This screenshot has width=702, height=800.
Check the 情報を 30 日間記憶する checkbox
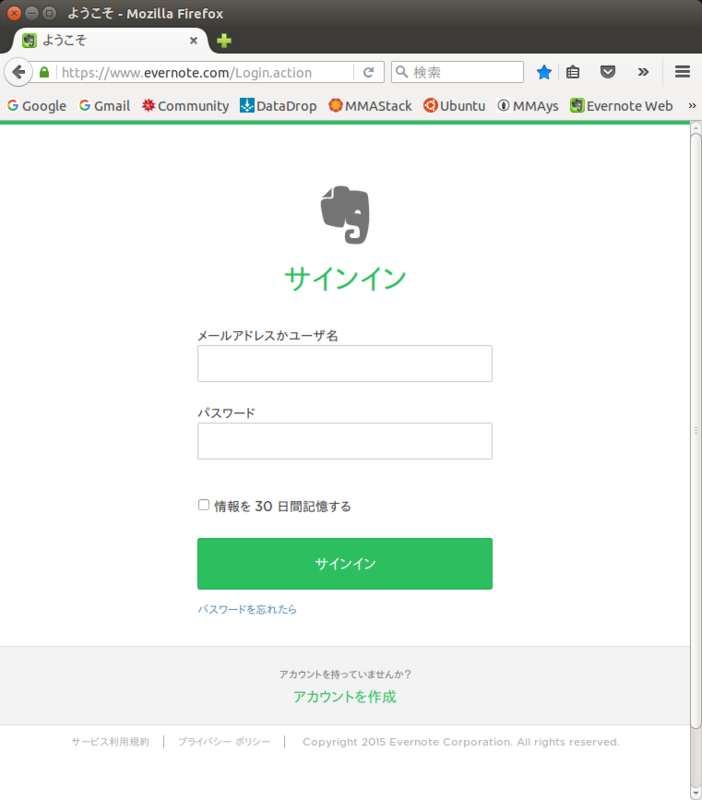(204, 505)
